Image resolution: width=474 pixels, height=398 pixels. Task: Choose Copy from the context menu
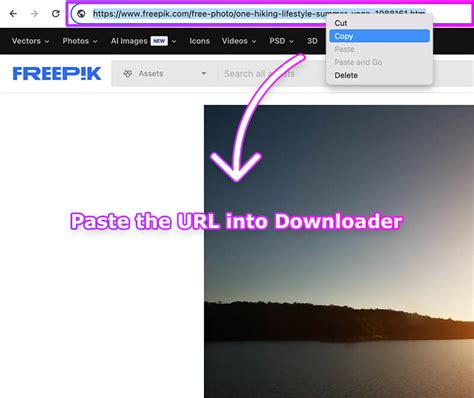(x=379, y=36)
